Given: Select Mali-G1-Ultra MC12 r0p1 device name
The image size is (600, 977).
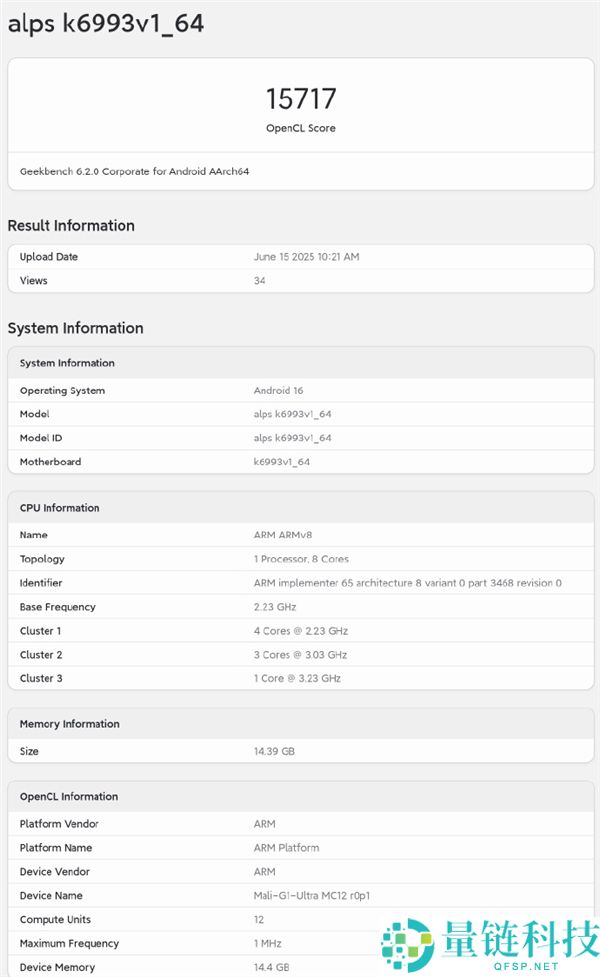Looking at the screenshot, I should (312, 895).
